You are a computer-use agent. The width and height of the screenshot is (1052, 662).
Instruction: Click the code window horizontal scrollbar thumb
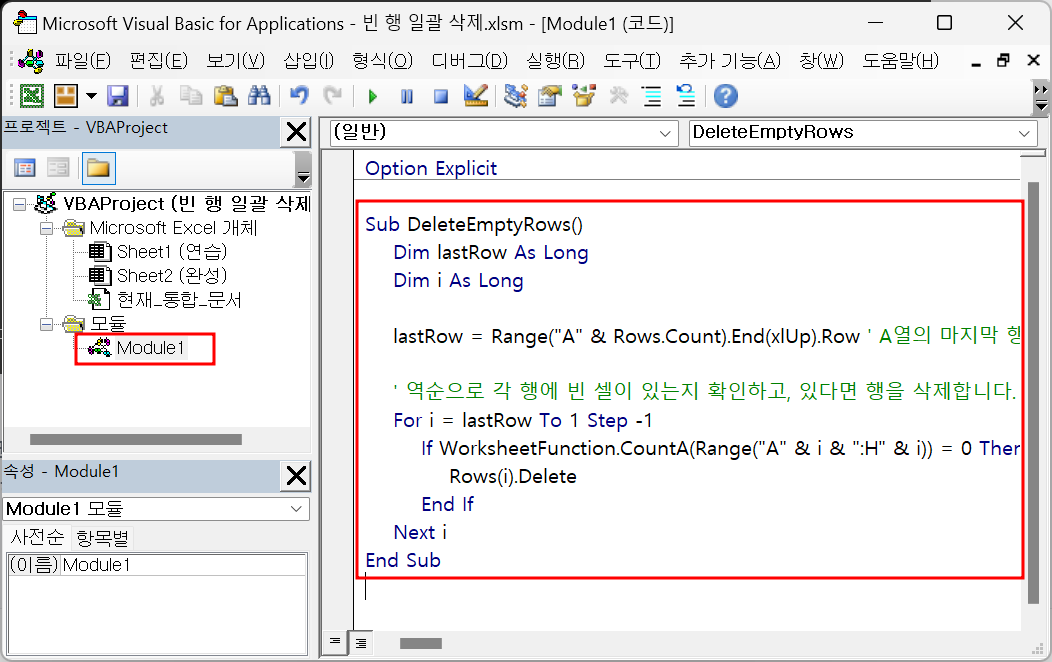click(421, 643)
